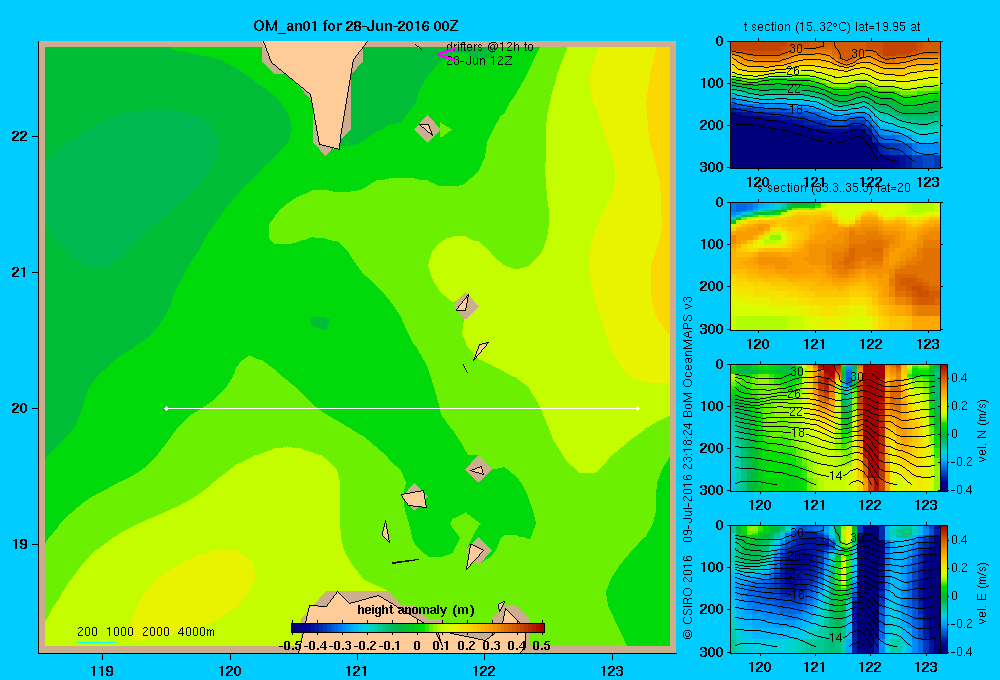Click the '200 1000 2000 4000m' depth contour legend
Image resolution: width=1000 pixels, height=680 pixels.
[146, 632]
